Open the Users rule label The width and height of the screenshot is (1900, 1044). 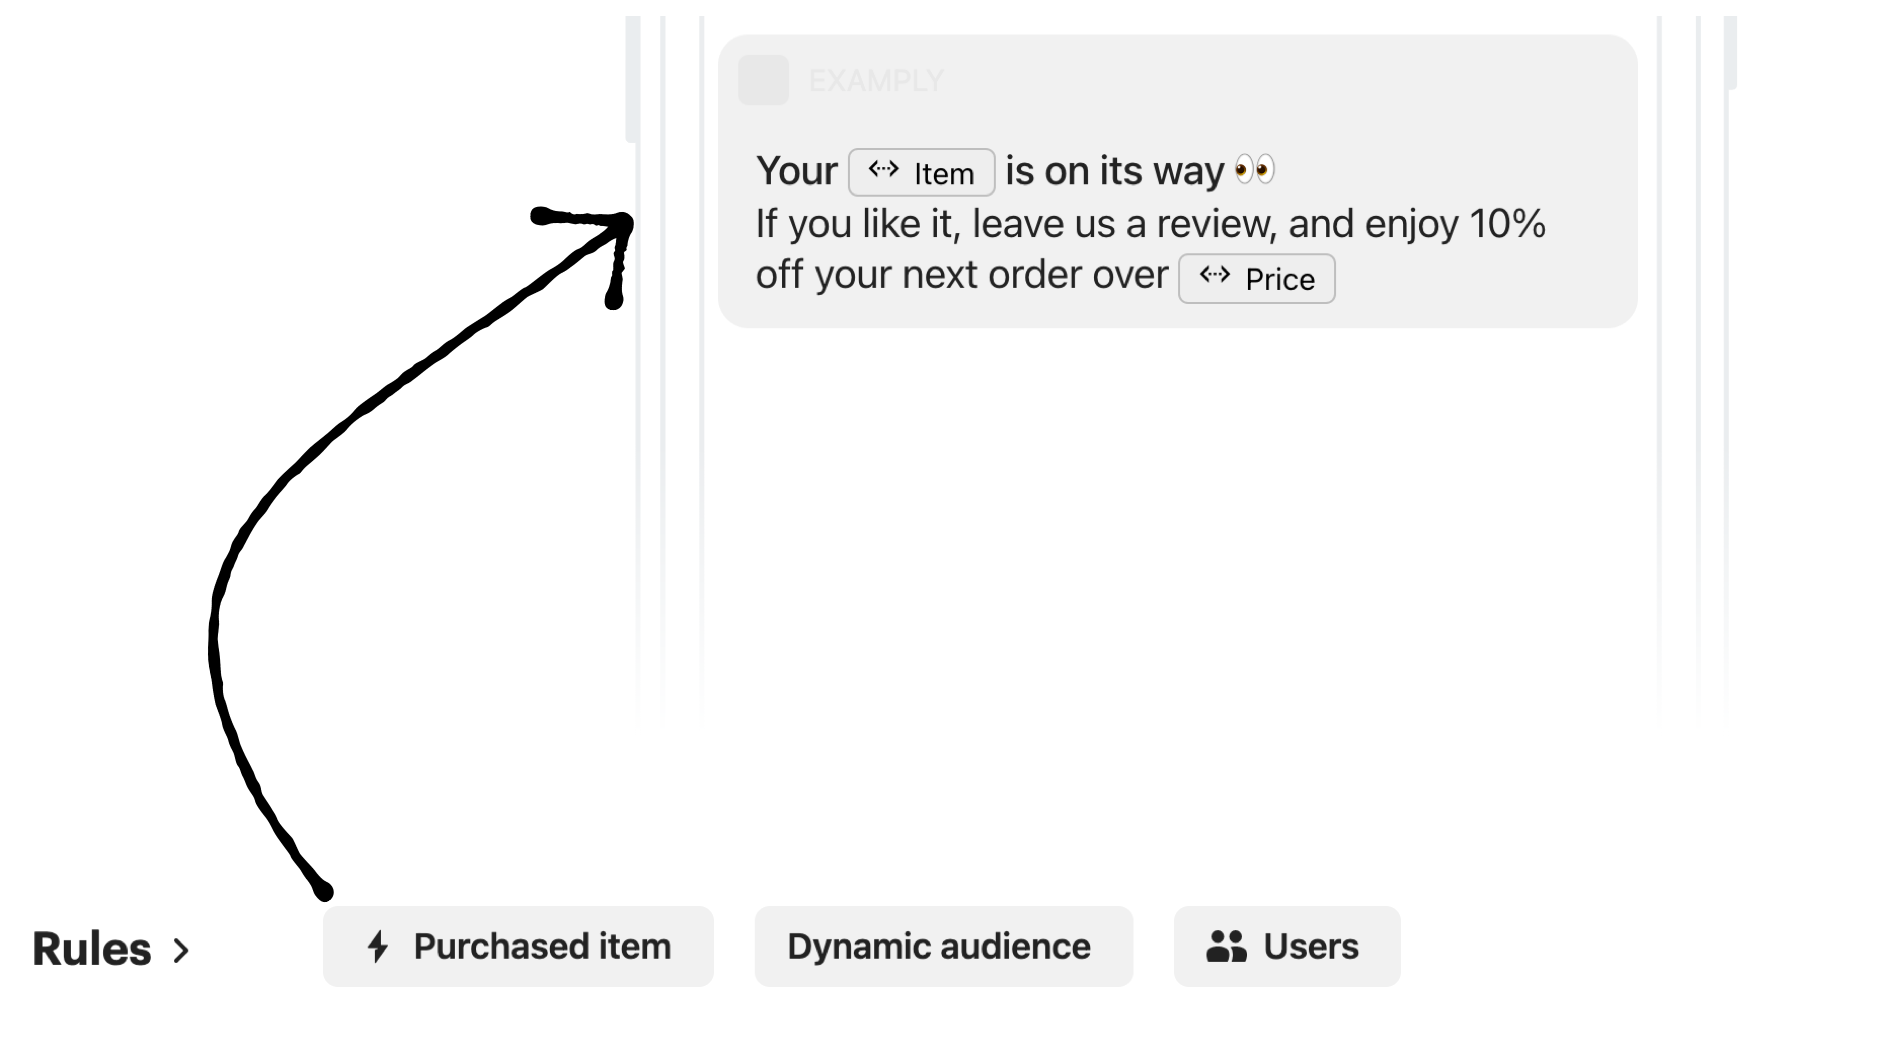(x=1310, y=946)
